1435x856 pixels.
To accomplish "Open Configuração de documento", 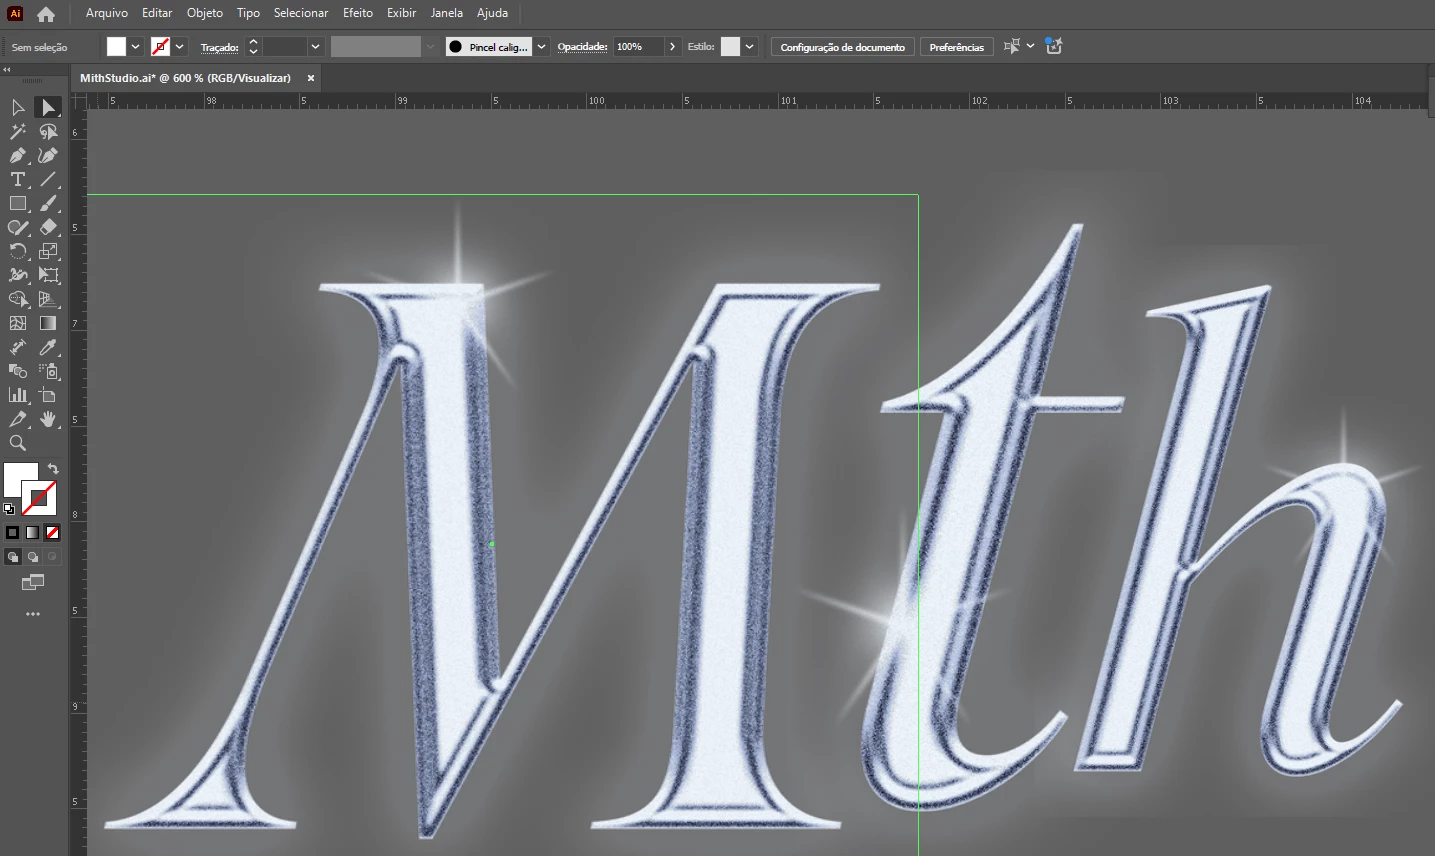I will pos(843,47).
